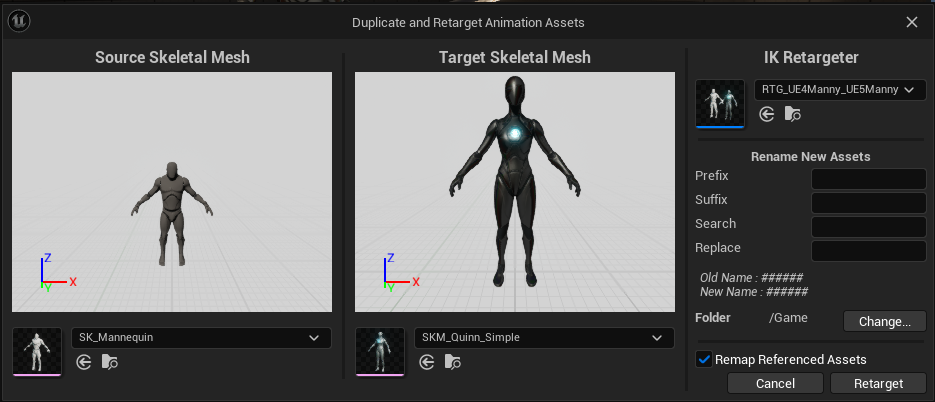
Task: Click the IK Retargeter asset thumbnail
Action: pyautogui.click(x=720, y=103)
